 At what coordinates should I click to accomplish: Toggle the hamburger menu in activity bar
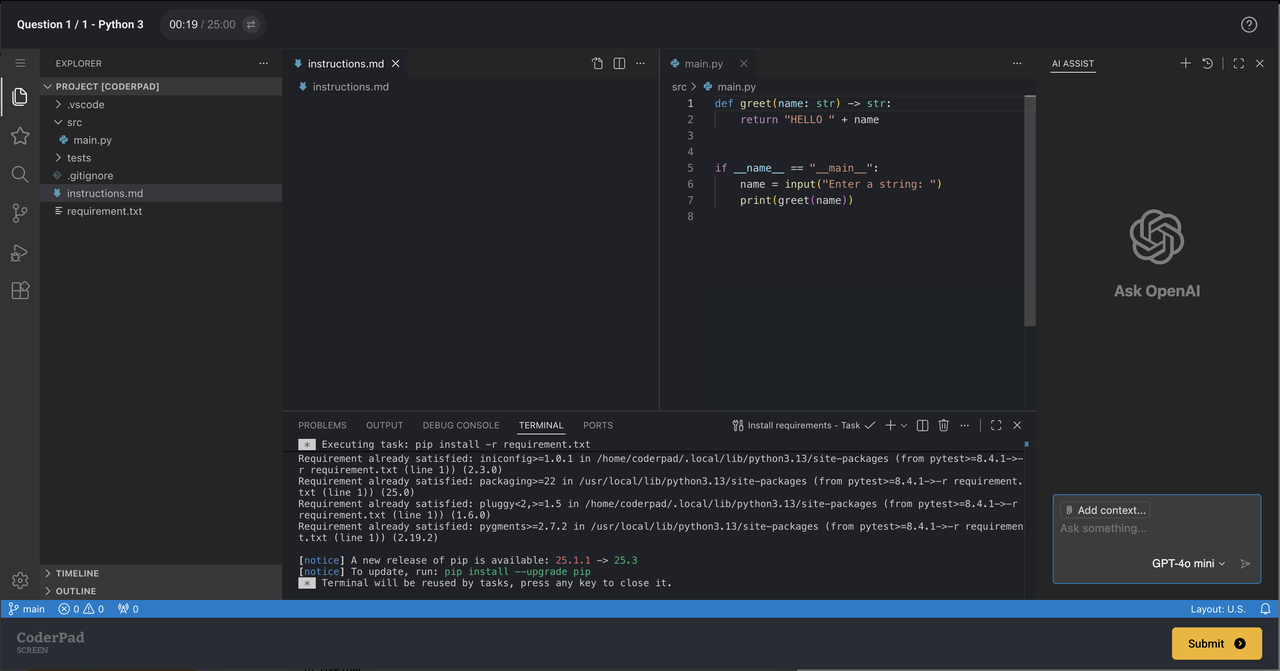[x=19, y=63]
